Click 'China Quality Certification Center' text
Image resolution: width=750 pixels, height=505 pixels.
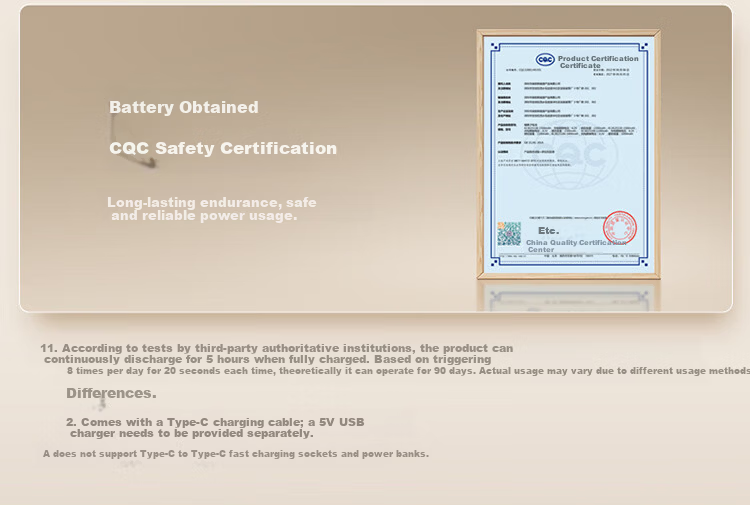click(x=576, y=246)
